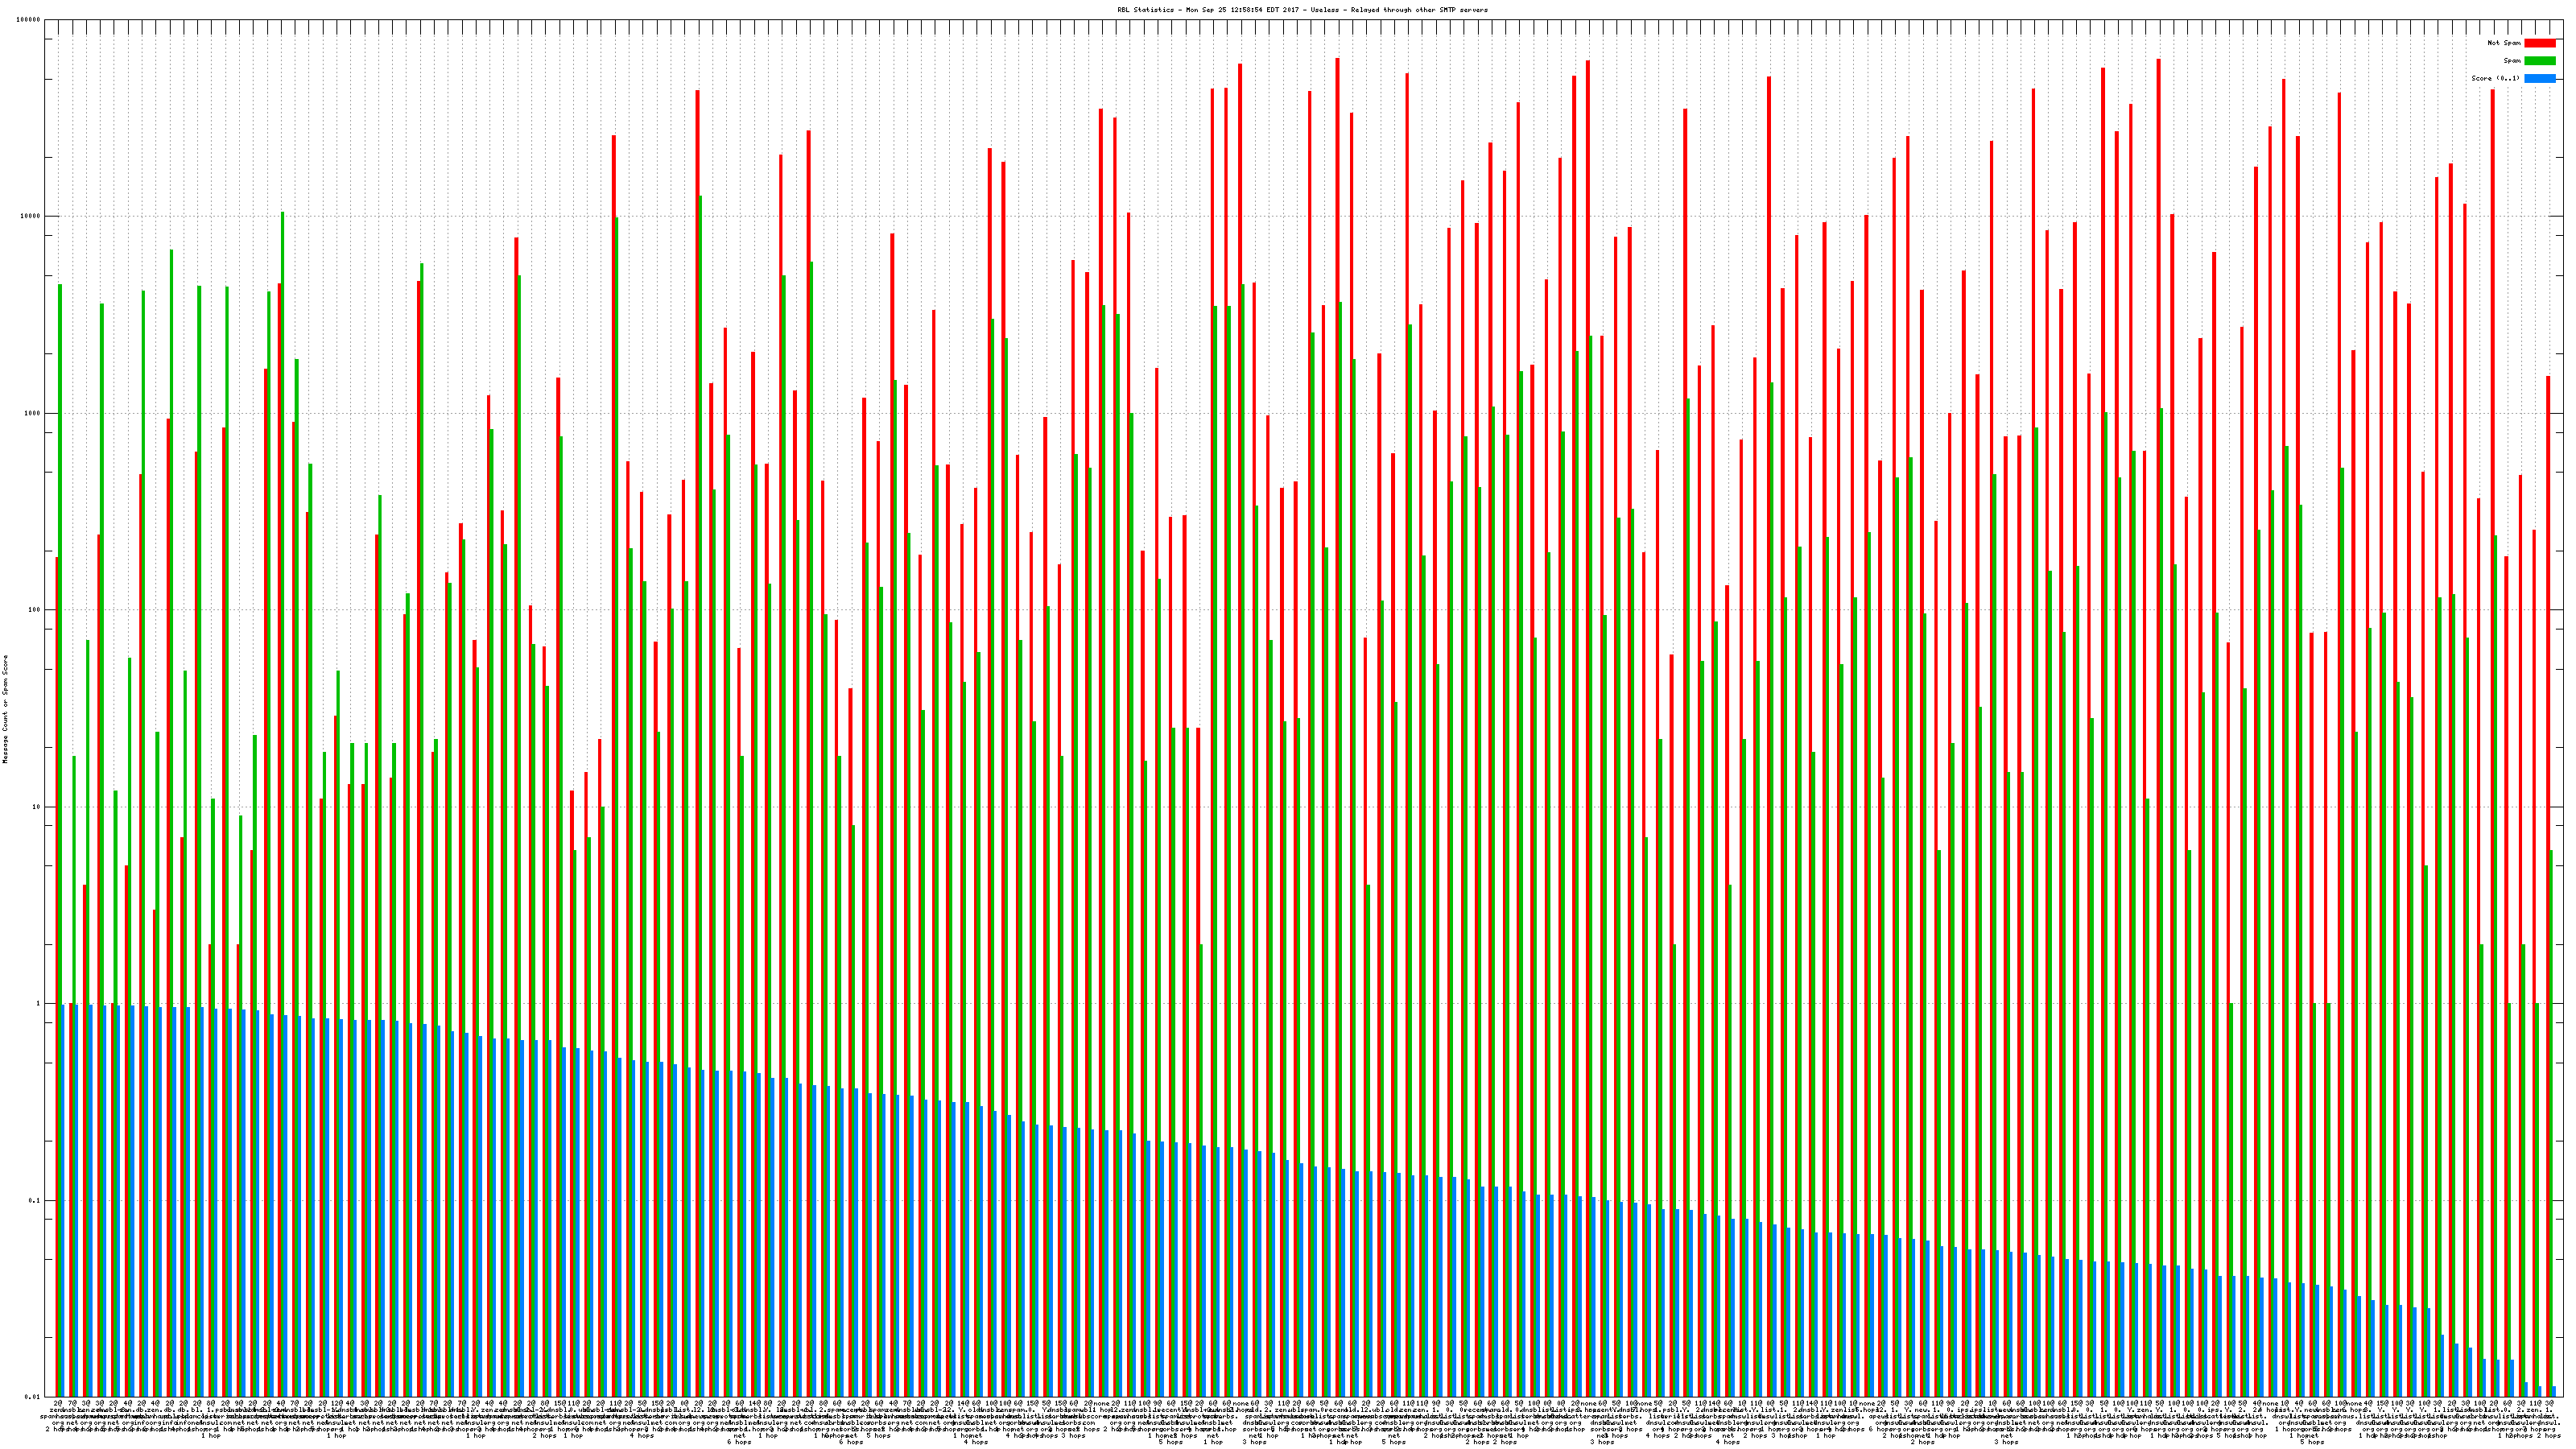Click the 'Spam' legend text label

coord(2512,61)
